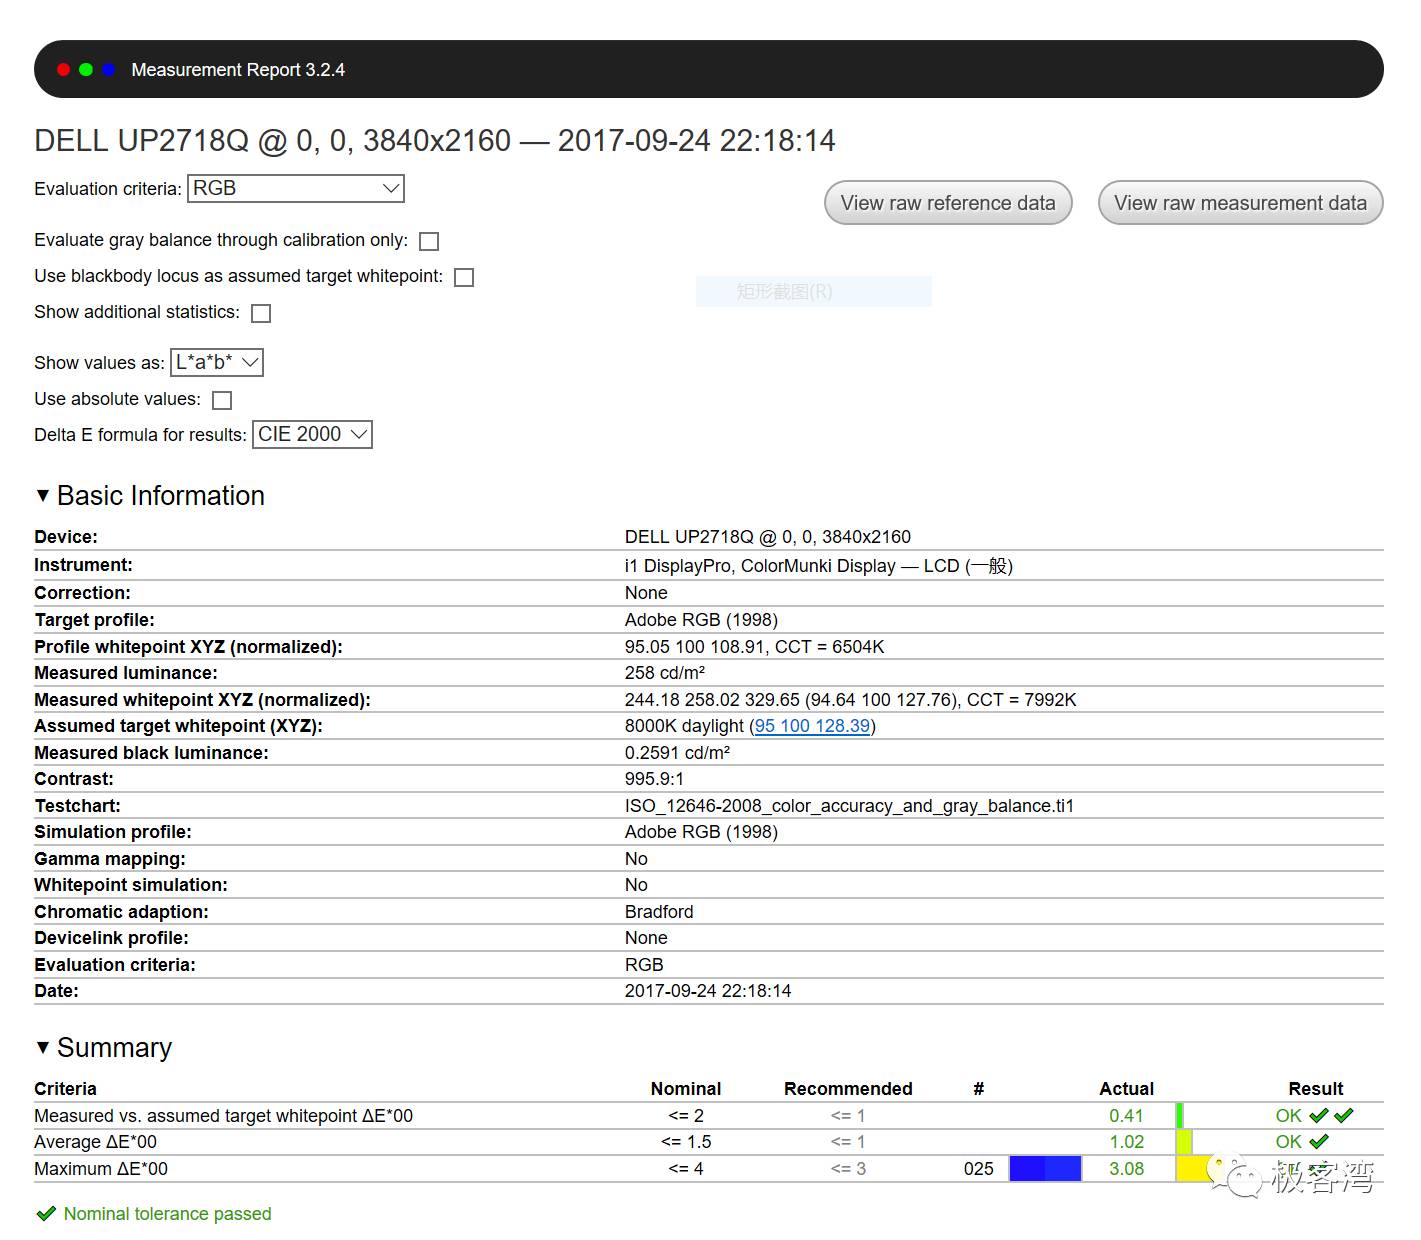Click the Nominal column header
This screenshot has width=1421, height=1240.
coord(686,1089)
